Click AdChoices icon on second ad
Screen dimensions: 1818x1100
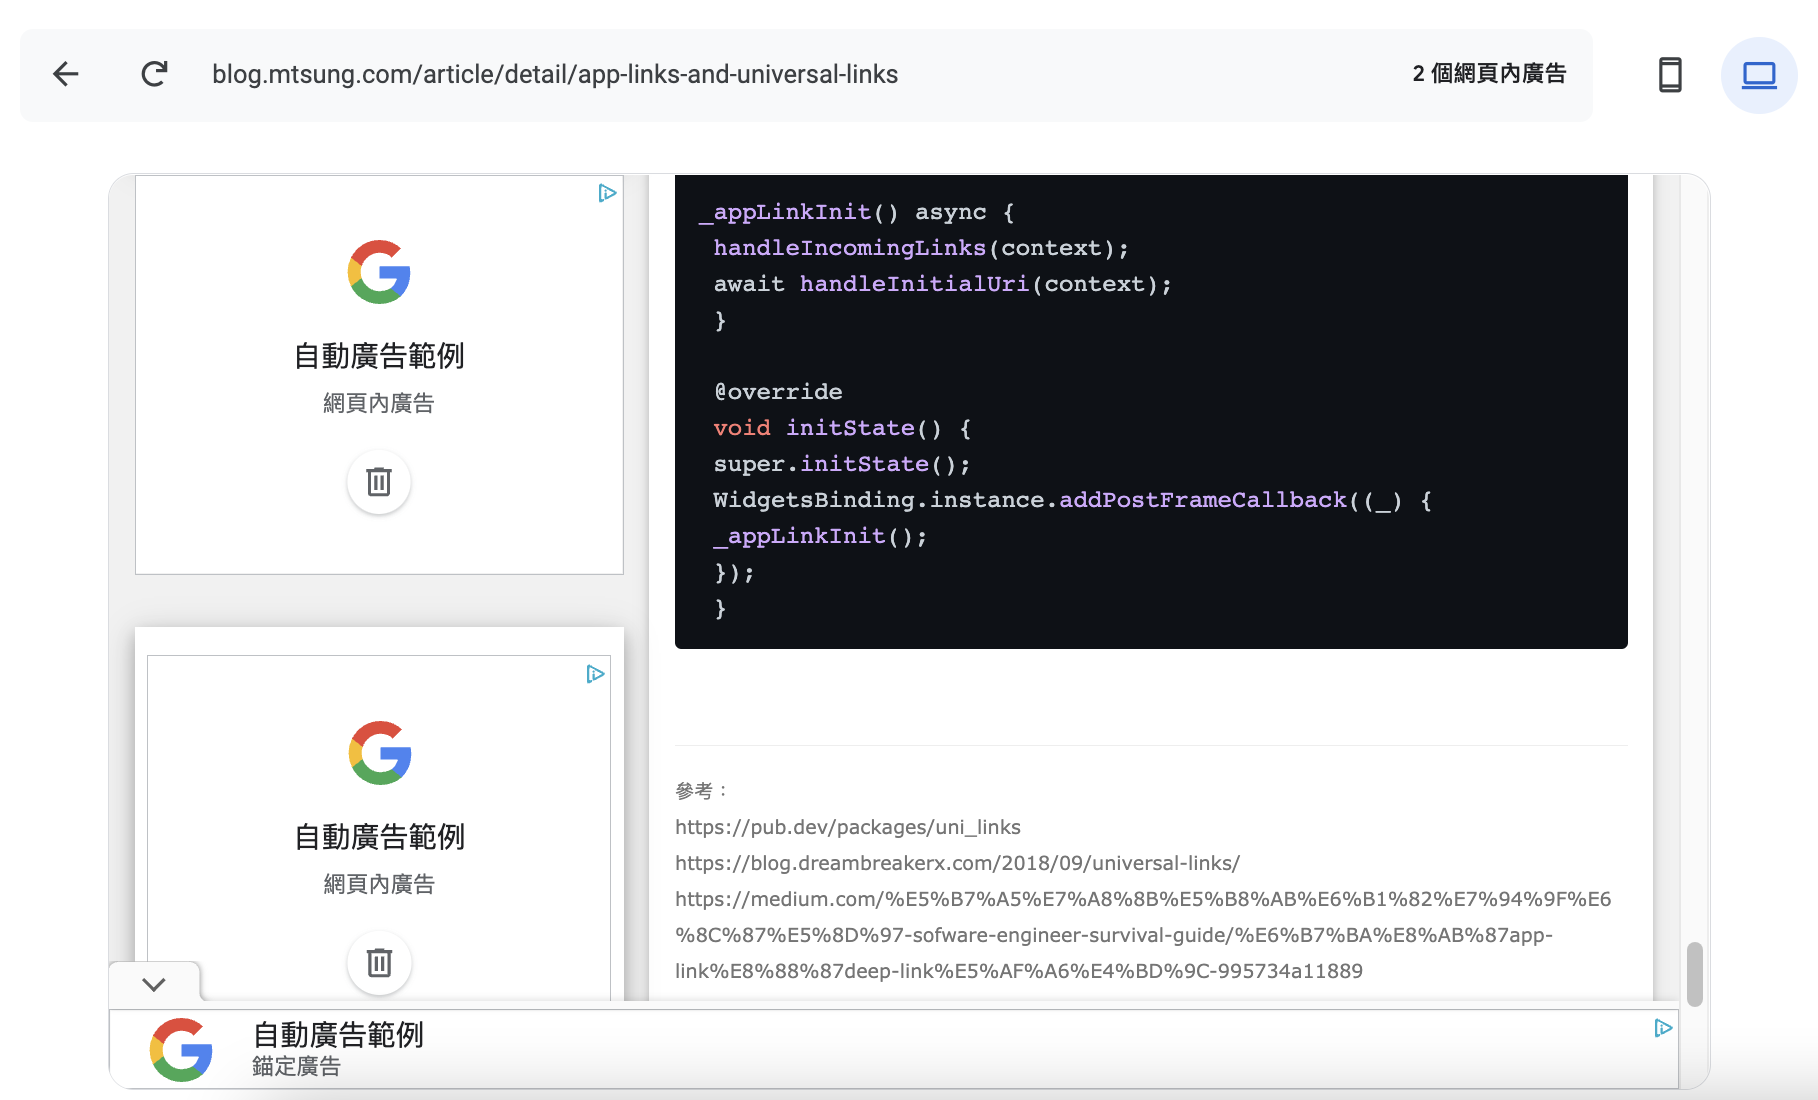(595, 674)
